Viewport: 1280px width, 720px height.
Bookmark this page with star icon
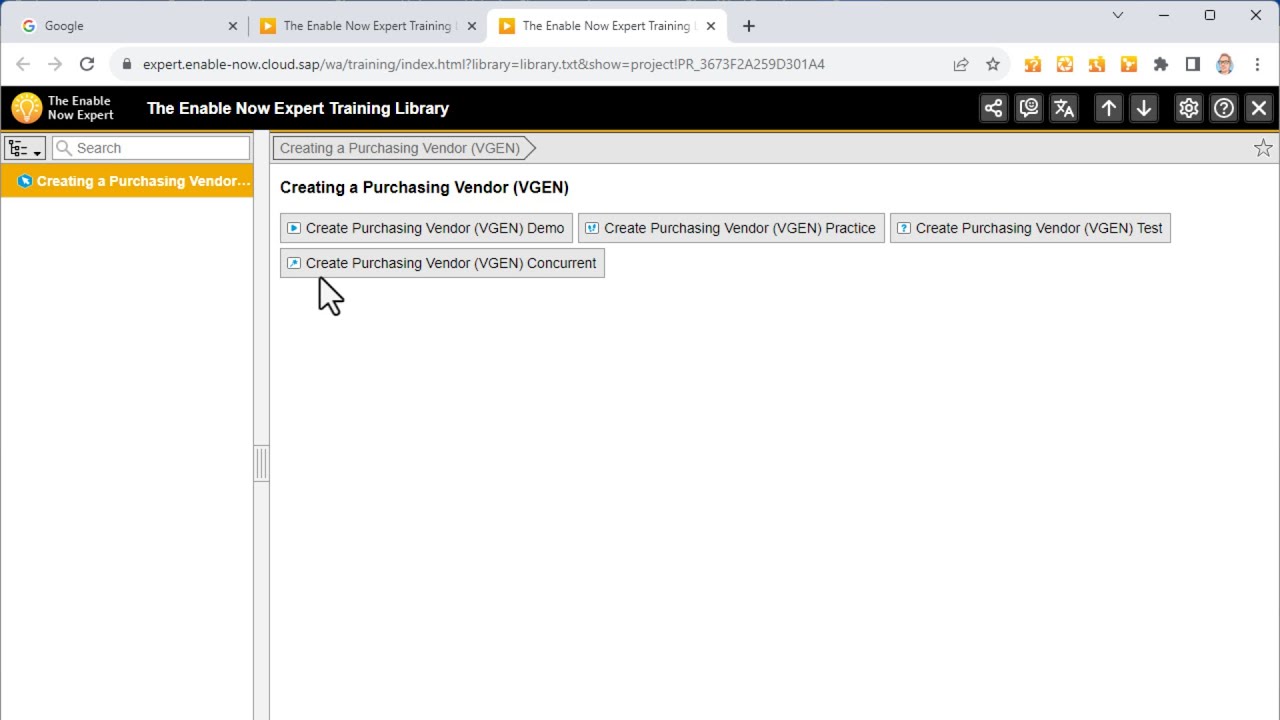[993, 64]
